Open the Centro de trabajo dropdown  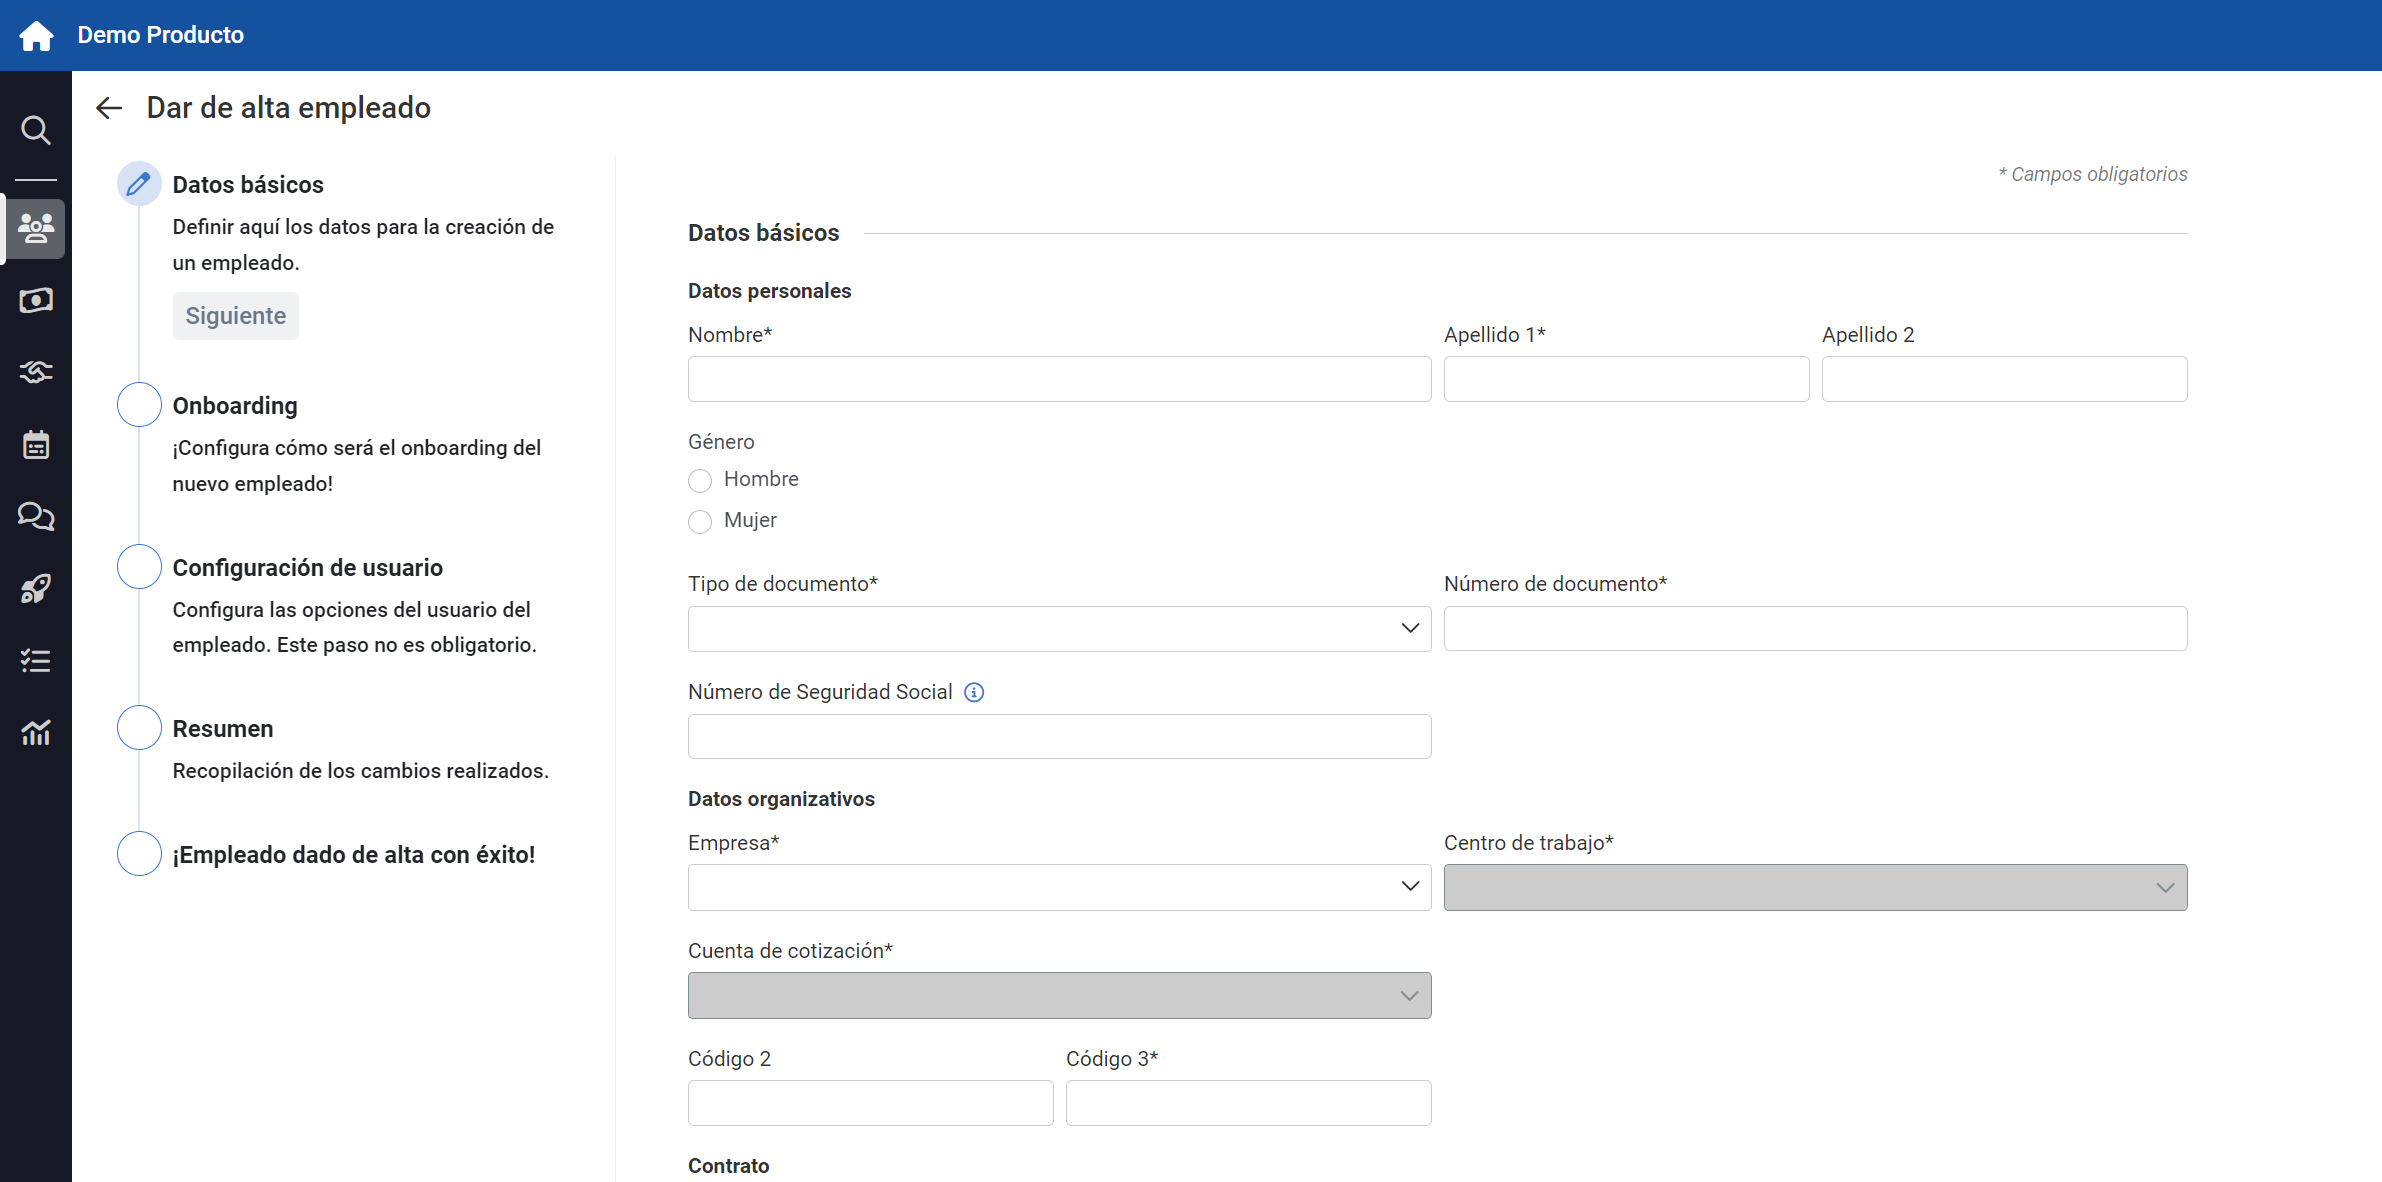tap(1815, 887)
